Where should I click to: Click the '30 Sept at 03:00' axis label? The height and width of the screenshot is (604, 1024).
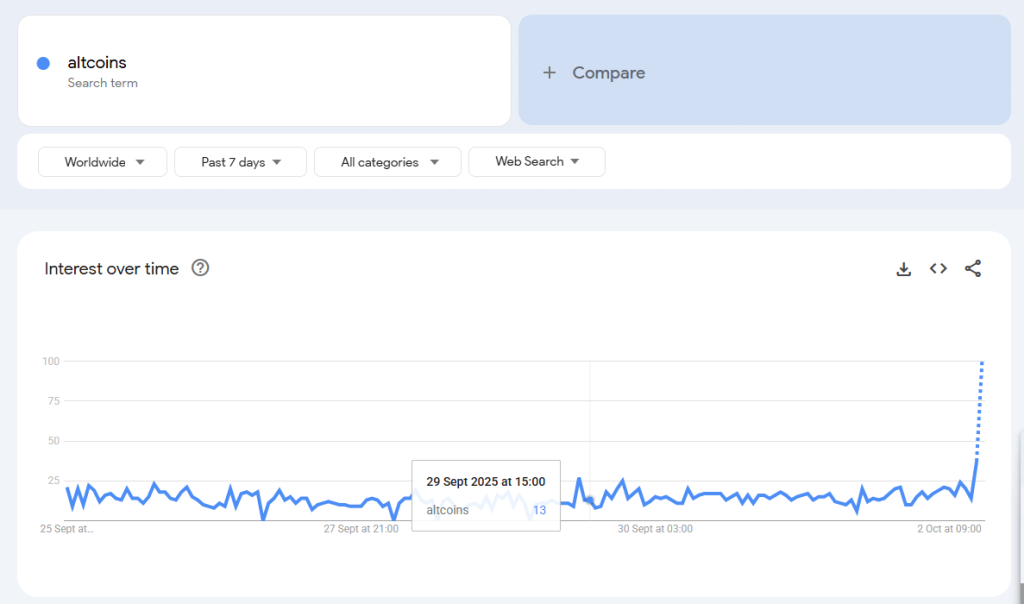click(x=655, y=529)
